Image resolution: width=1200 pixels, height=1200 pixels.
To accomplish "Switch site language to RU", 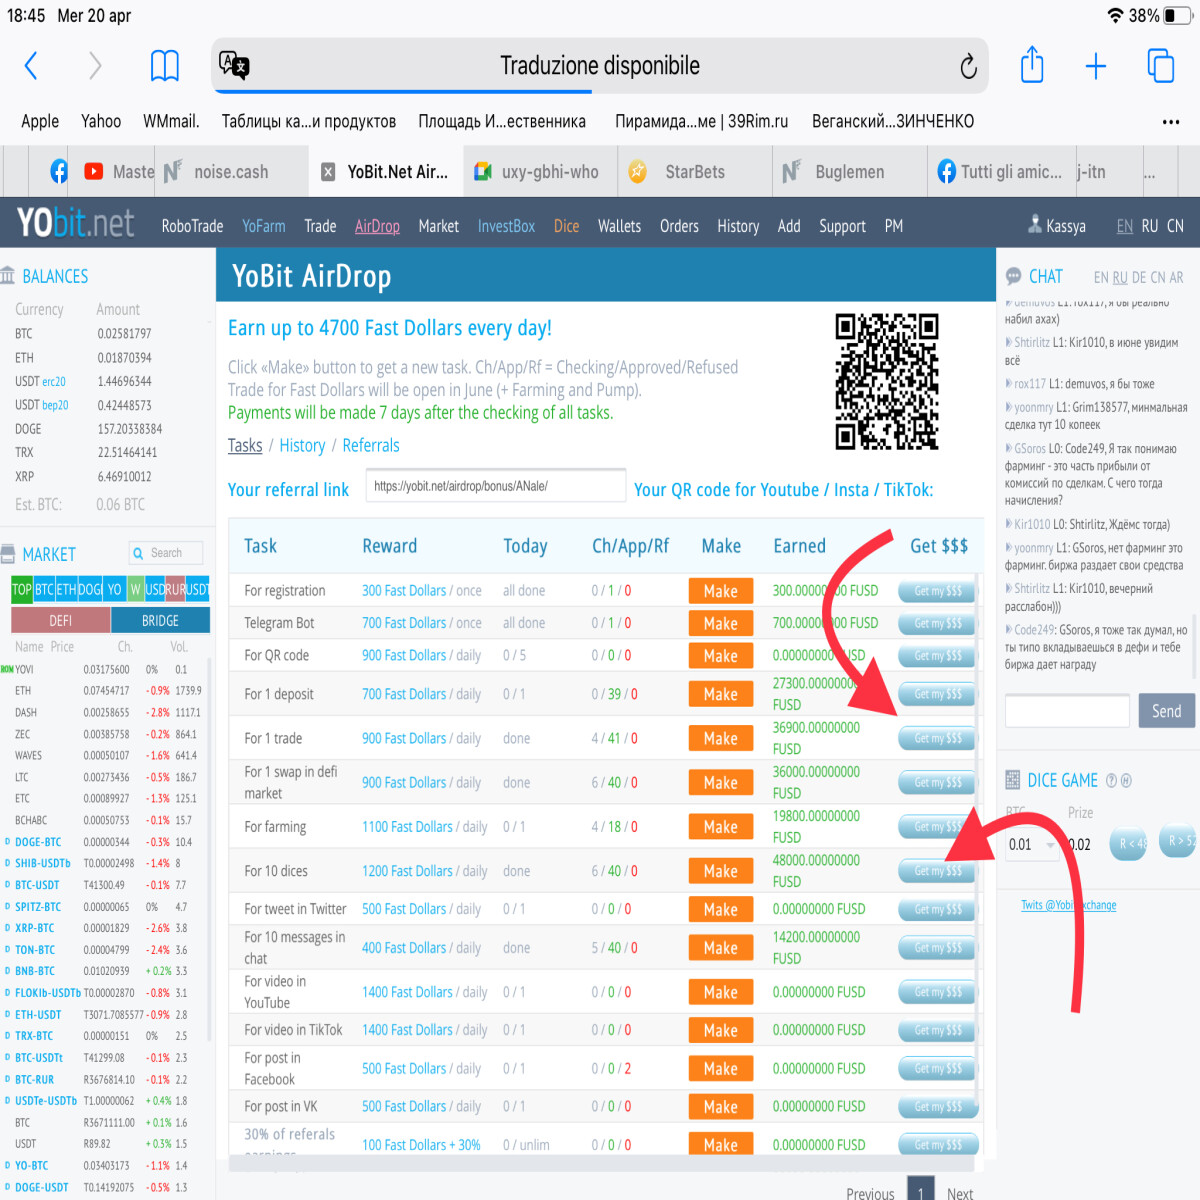I will tap(1150, 226).
